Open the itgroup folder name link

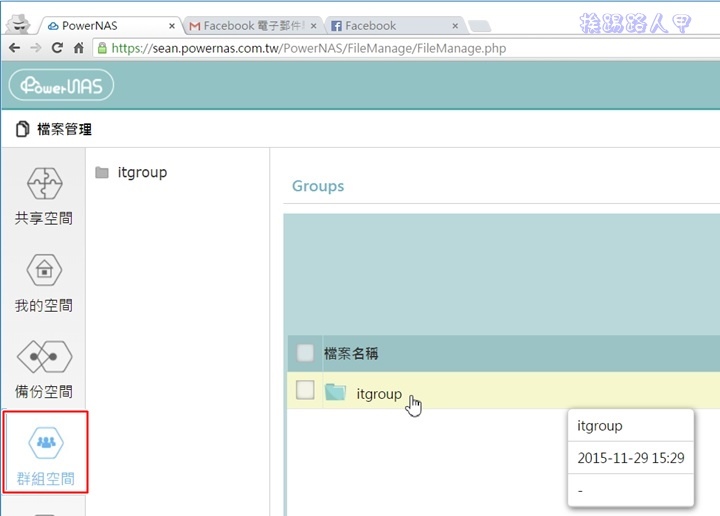point(379,394)
